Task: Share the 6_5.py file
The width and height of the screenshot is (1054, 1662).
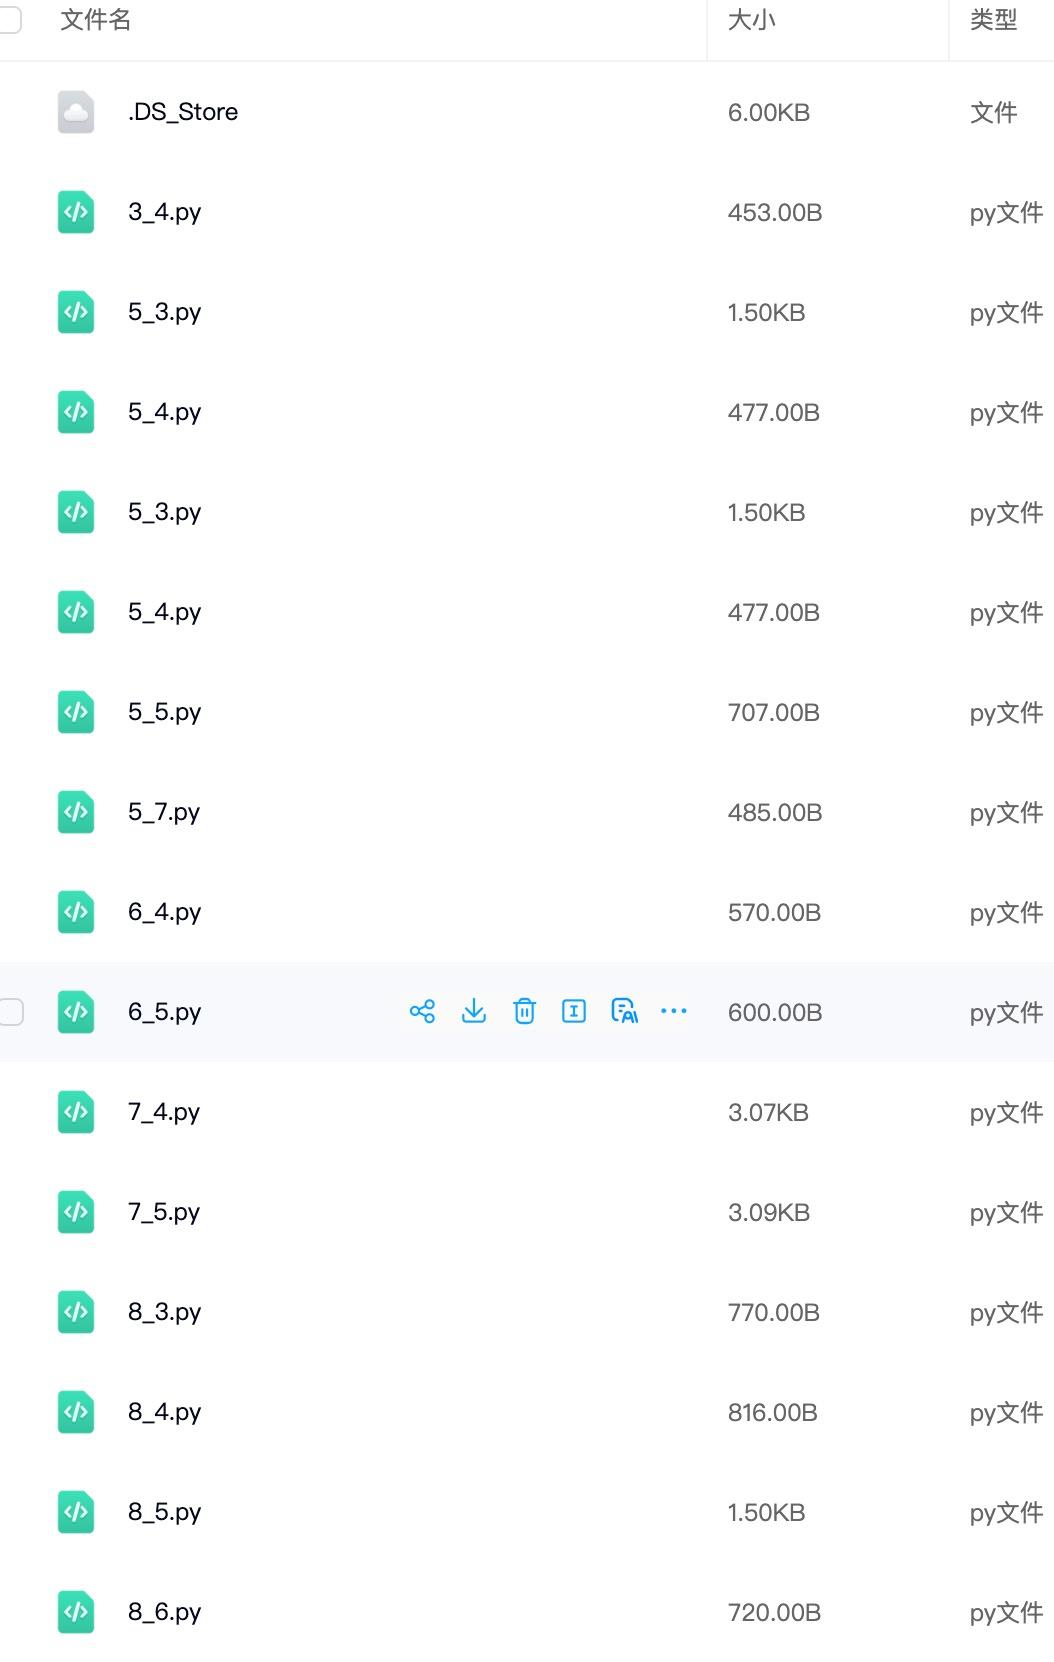Action: pyautogui.click(x=422, y=1011)
